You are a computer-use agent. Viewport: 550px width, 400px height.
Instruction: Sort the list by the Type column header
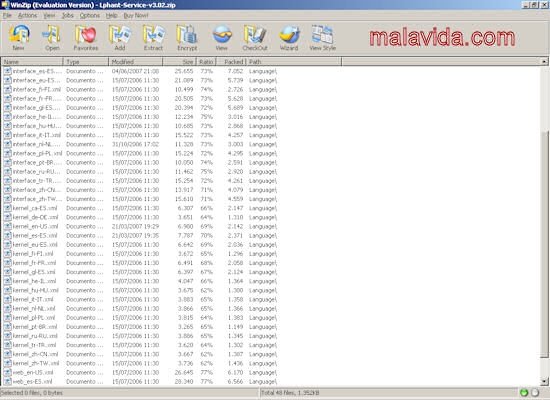(x=86, y=62)
